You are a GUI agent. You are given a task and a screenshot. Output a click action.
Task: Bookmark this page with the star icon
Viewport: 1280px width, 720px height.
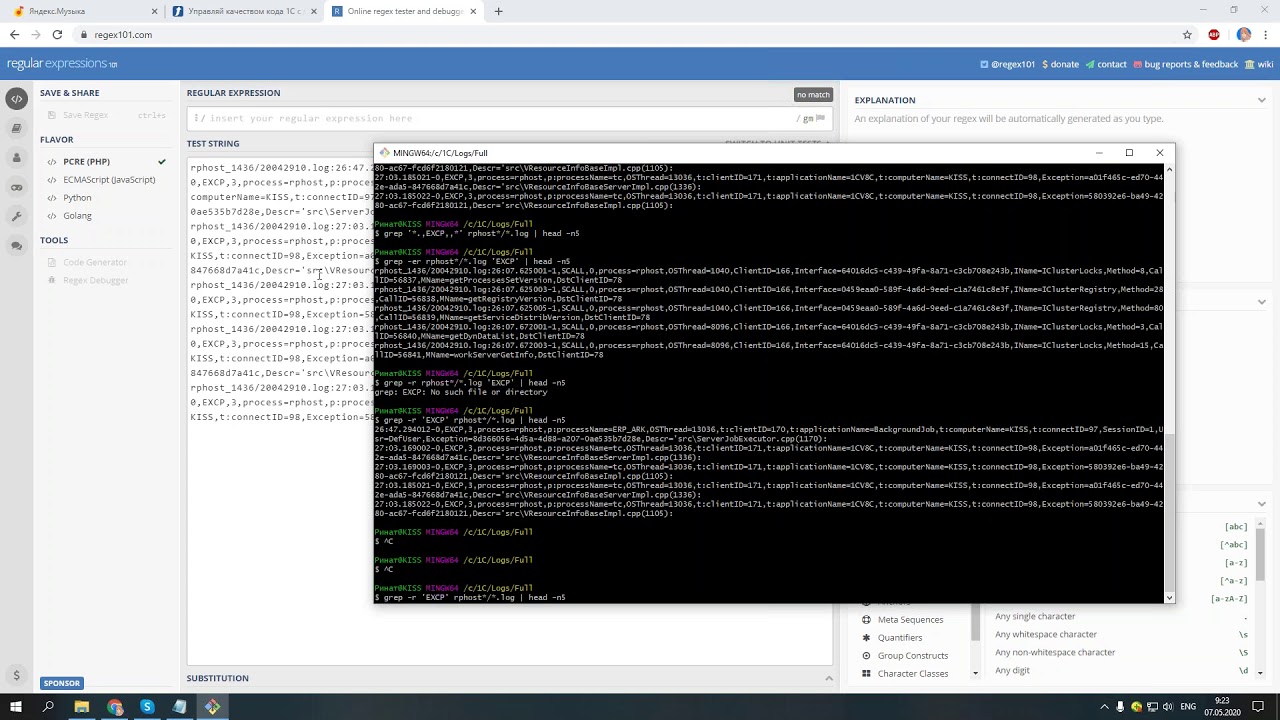[1187, 35]
